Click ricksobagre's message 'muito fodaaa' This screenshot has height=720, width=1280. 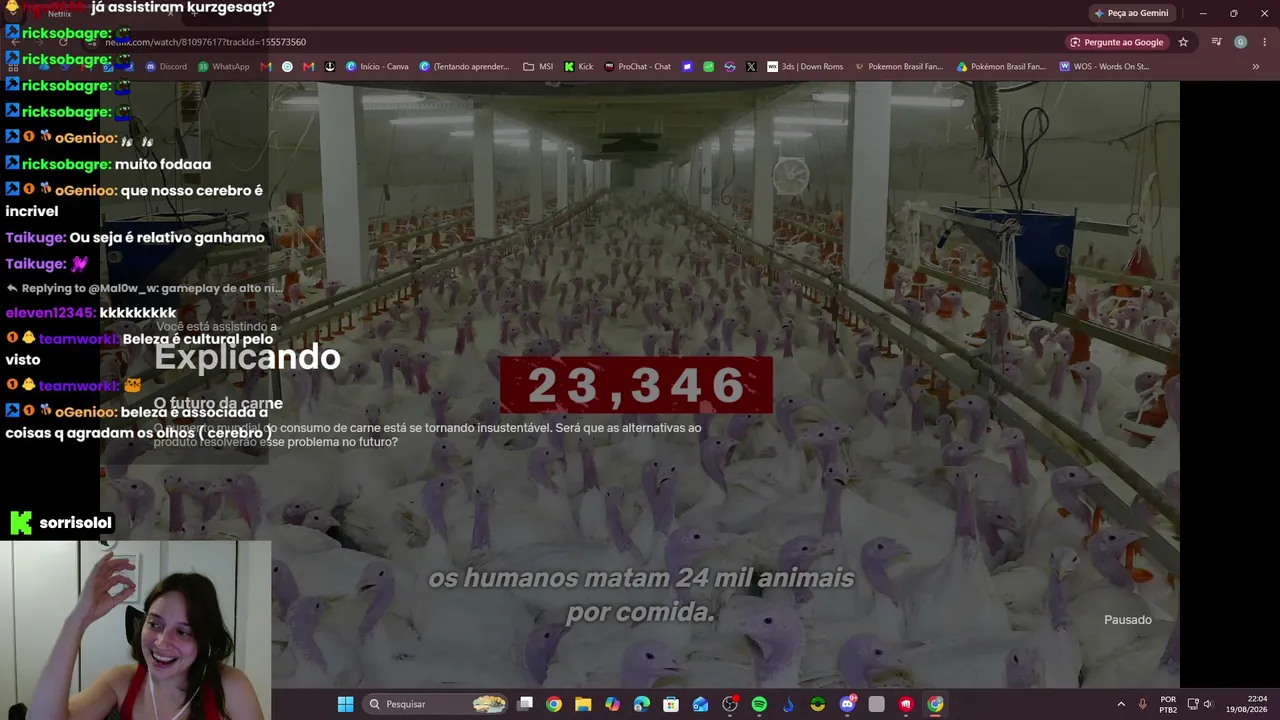tap(163, 164)
